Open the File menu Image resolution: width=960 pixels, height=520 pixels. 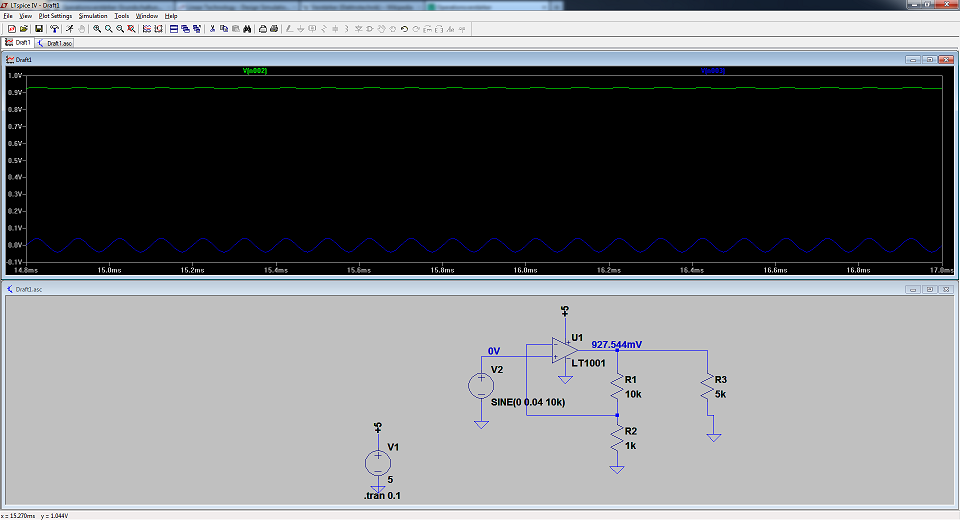pyautogui.click(x=8, y=16)
